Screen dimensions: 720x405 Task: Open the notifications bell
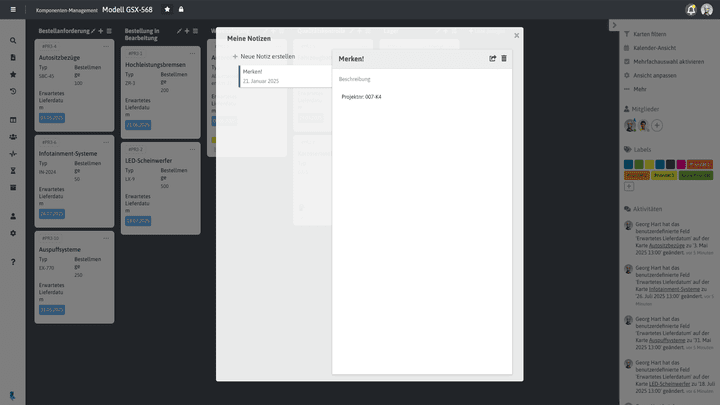(691, 9)
